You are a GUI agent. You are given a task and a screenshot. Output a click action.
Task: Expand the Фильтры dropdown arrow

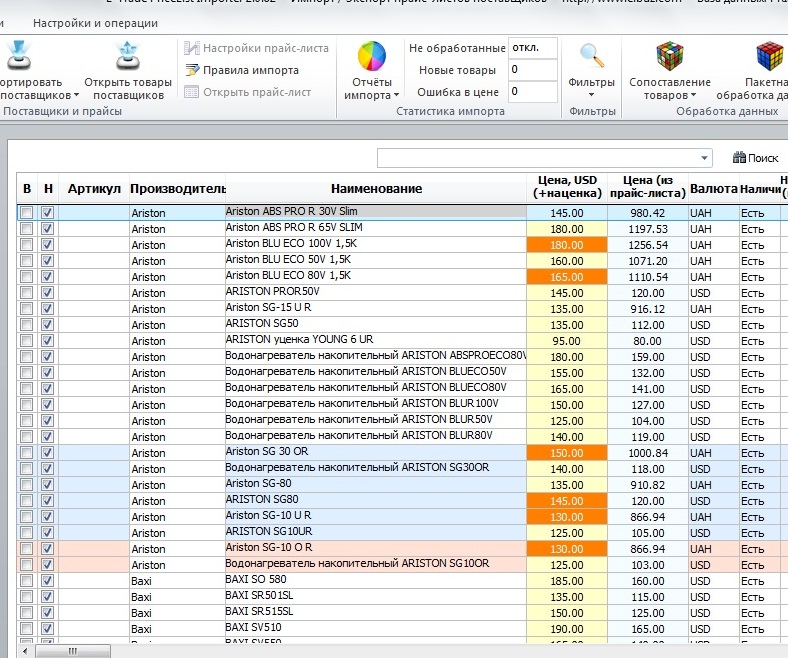point(592,95)
